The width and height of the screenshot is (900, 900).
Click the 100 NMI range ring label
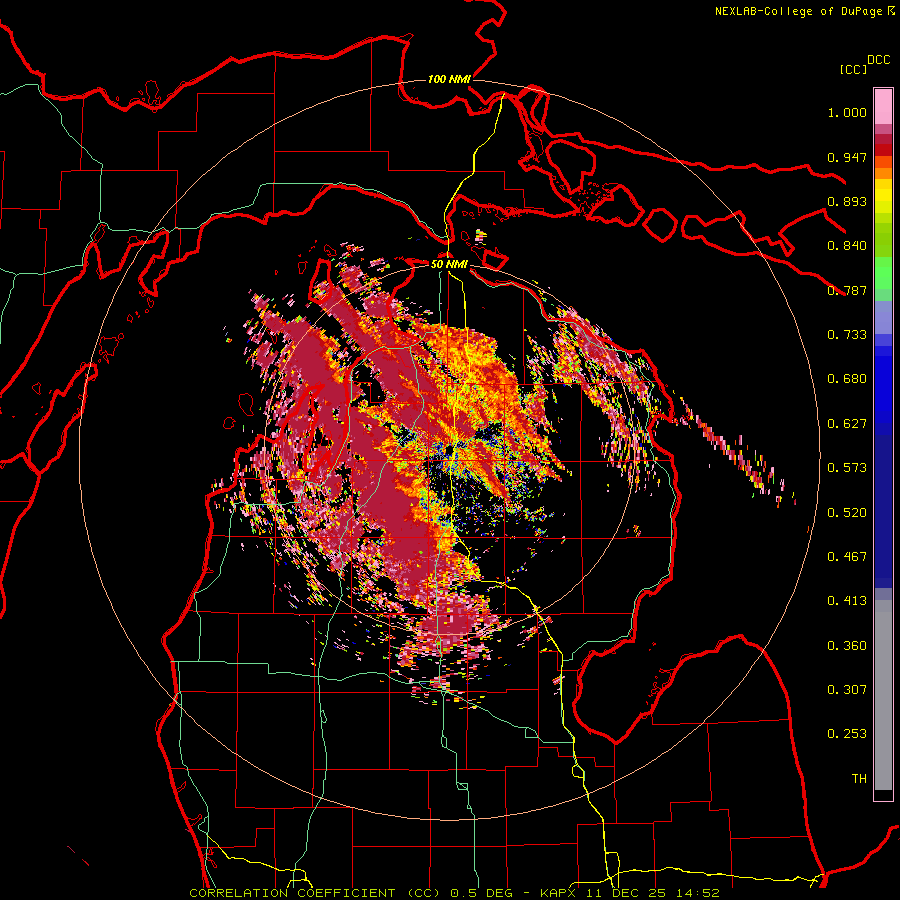(449, 79)
